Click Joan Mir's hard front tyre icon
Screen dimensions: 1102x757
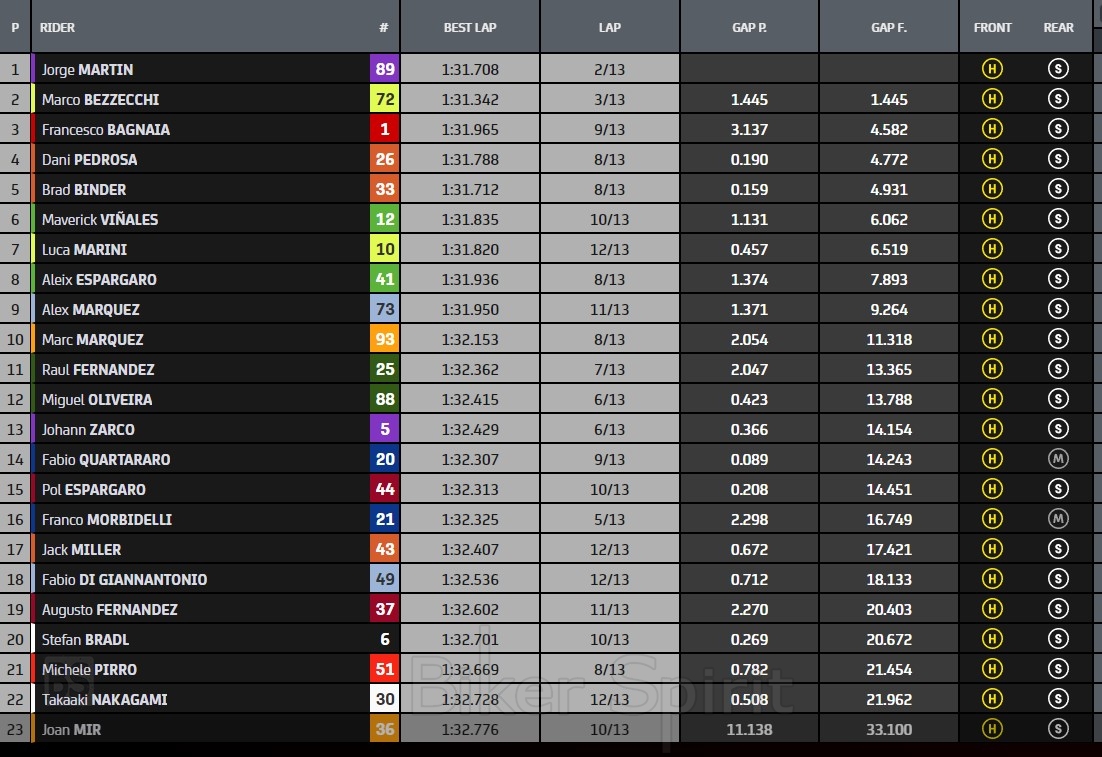(992, 729)
